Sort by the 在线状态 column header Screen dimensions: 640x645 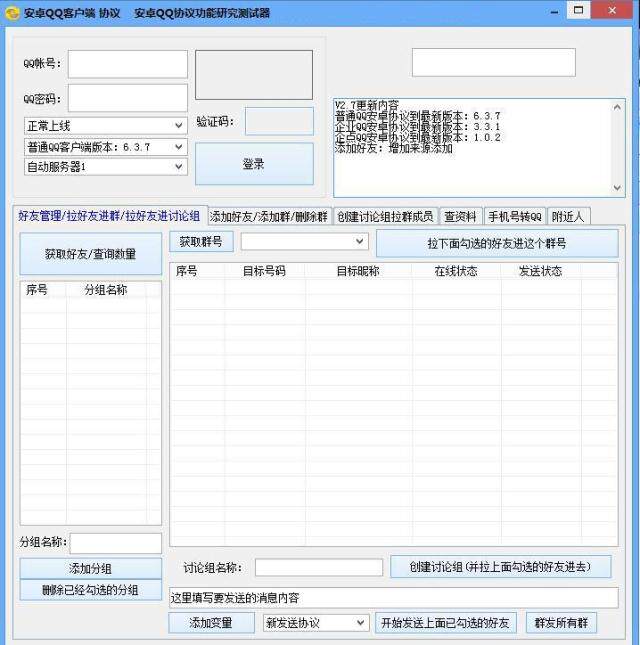pos(456,271)
